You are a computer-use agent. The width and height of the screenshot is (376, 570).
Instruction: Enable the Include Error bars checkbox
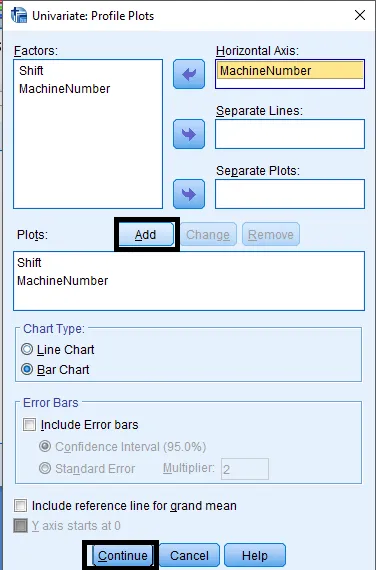pyautogui.click(x=29, y=425)
